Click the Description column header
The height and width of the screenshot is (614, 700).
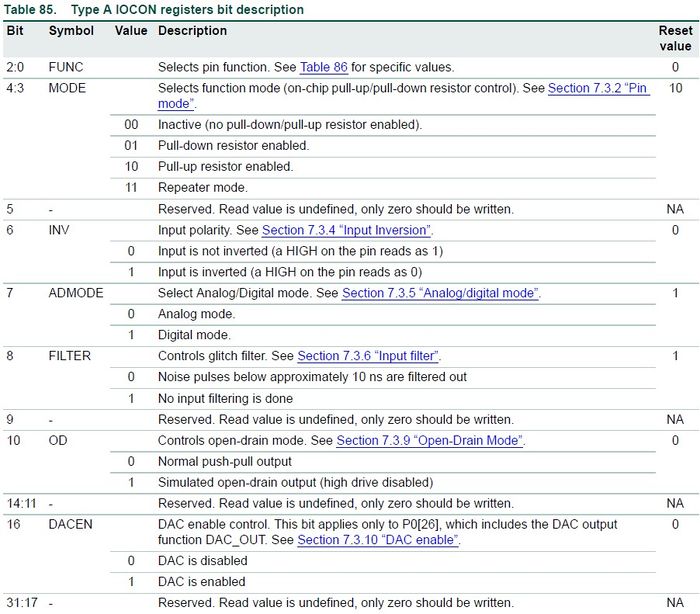192,30
